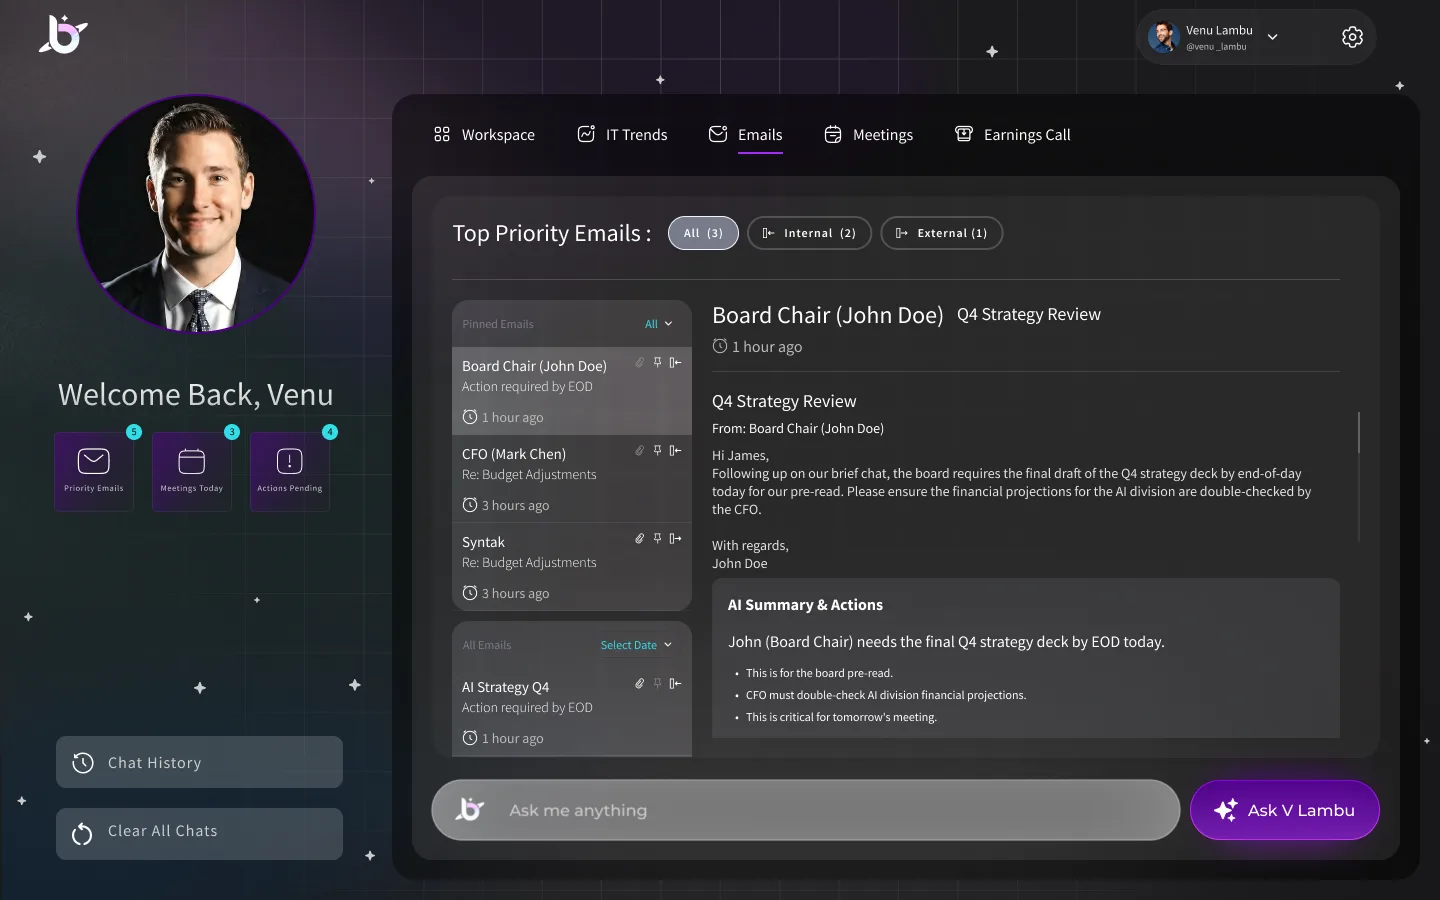Go to the Meetings tab
The image size is (1440, 900).
pyautogui.click(x=868, y=135)
